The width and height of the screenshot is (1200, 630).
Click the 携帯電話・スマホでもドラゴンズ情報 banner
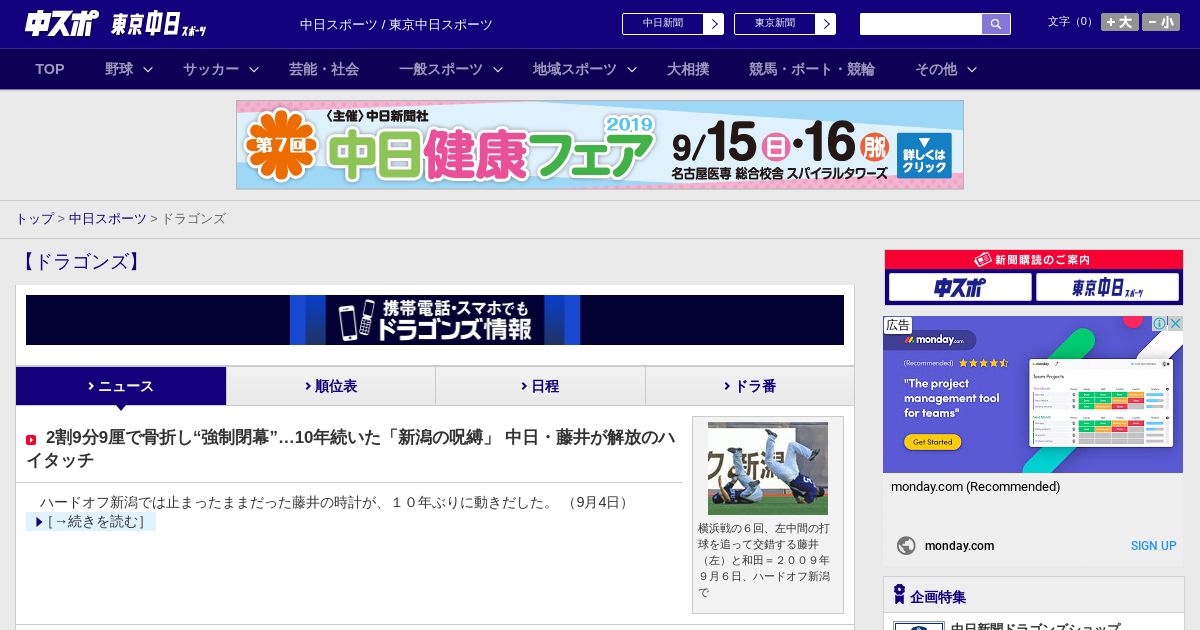click(435, 320)
